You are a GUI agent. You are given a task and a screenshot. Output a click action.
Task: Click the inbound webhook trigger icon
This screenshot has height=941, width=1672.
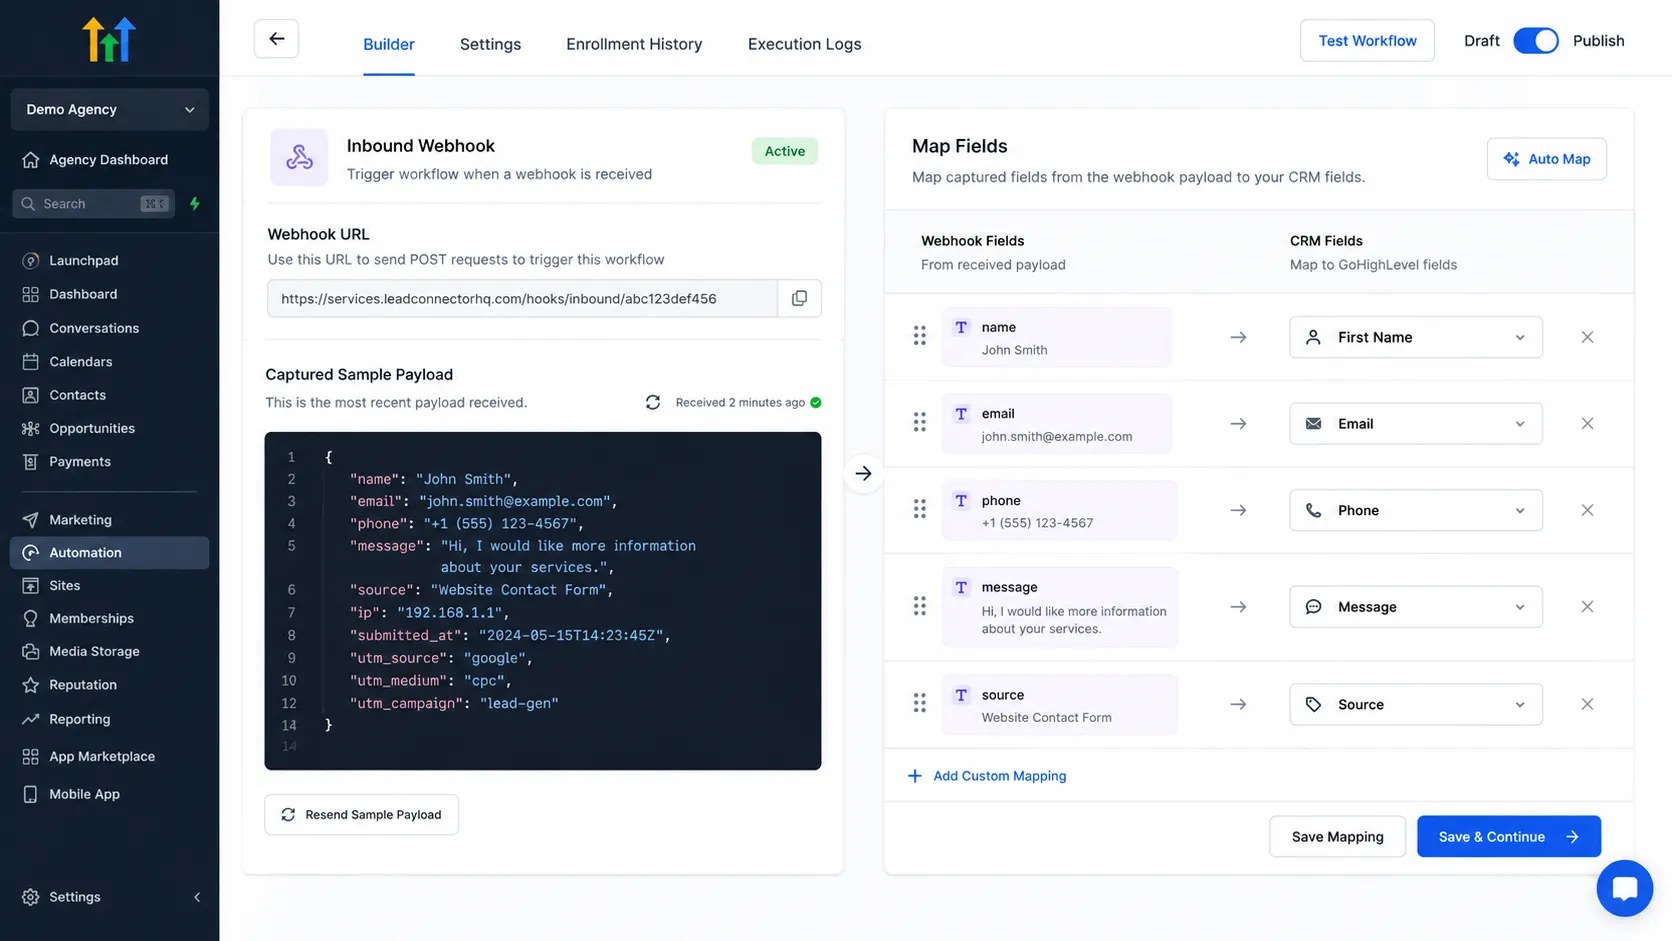pos(299,157)
